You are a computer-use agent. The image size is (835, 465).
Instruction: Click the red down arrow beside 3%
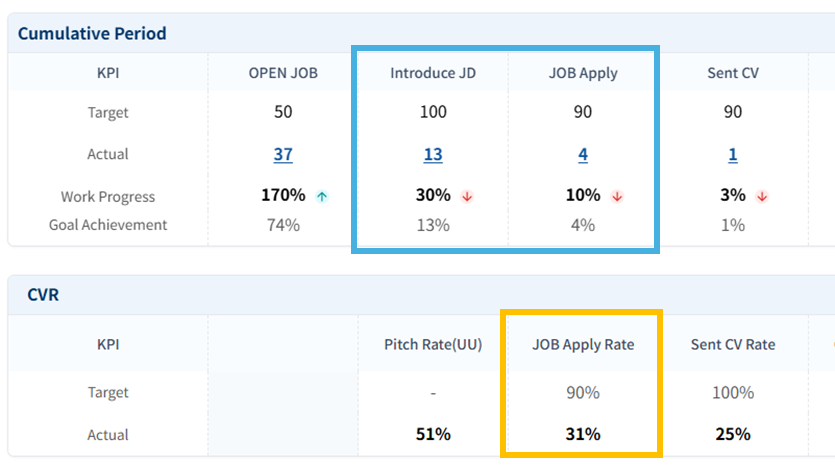point(762,197)
